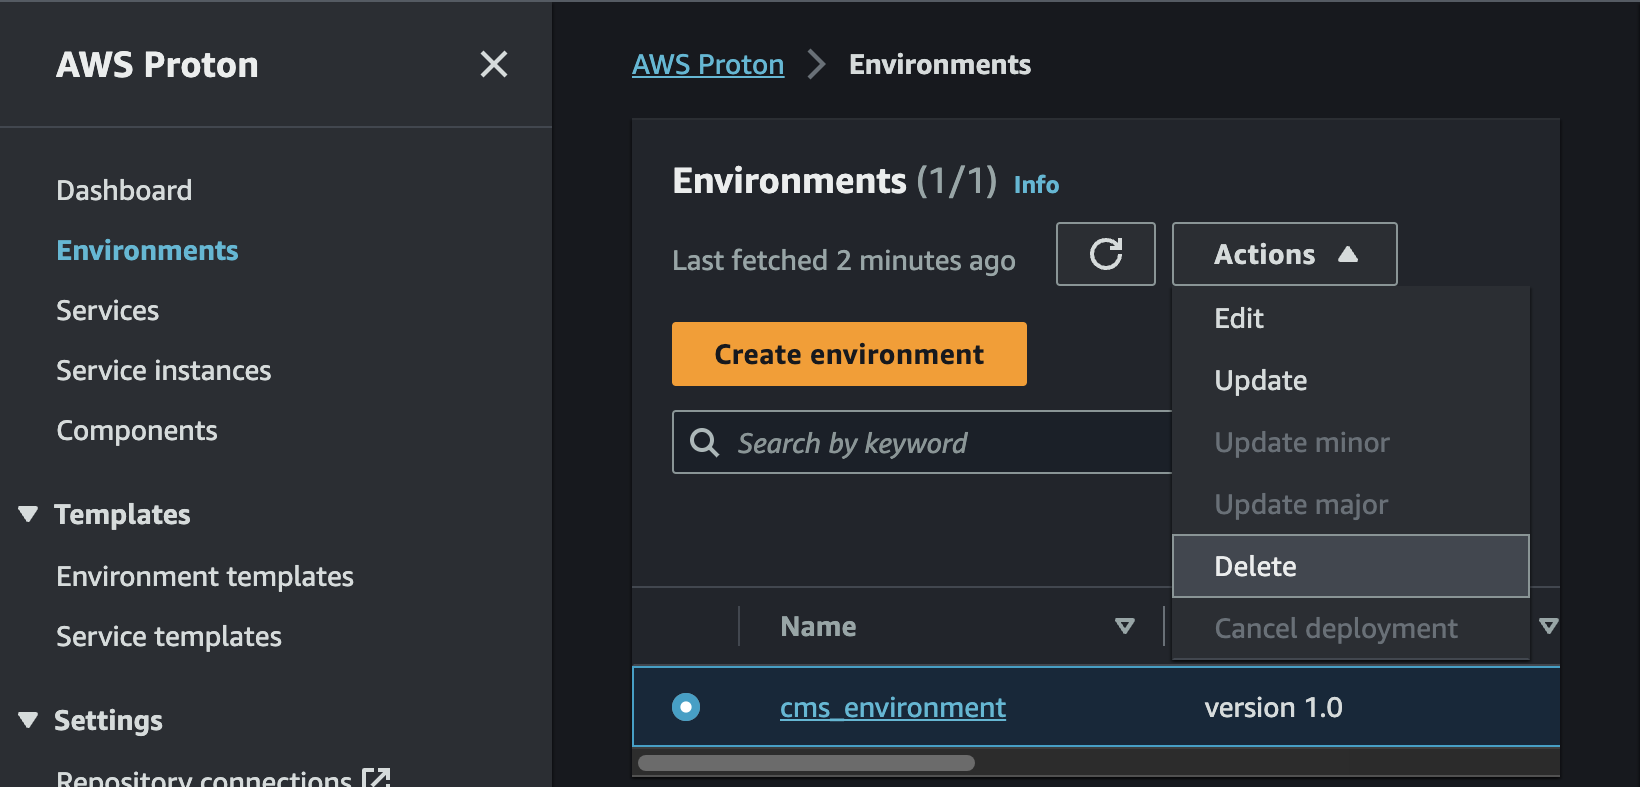Select Cancel deployment menu entry
The image size is (1640, 787).
pyautogui.click(x=1351, y=628)
